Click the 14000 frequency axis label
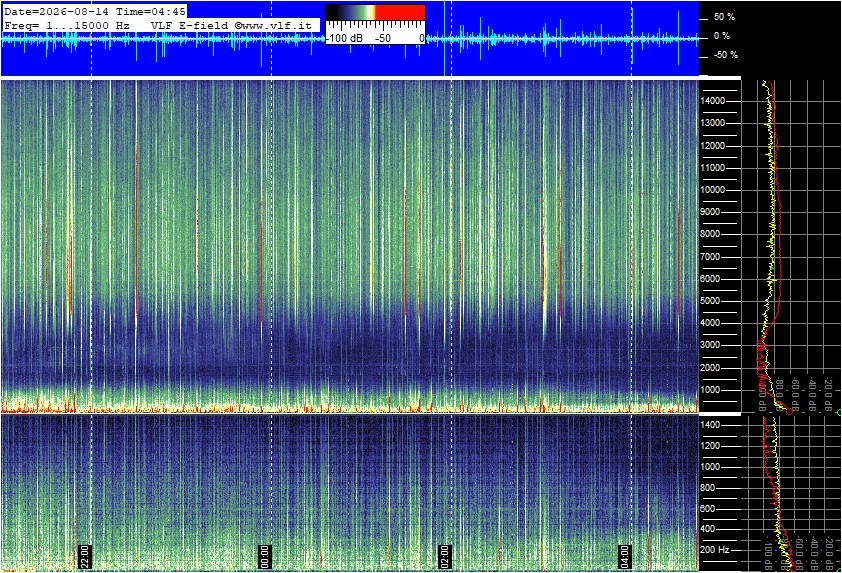The image size is (842, 573). click(x=713, y=101)
